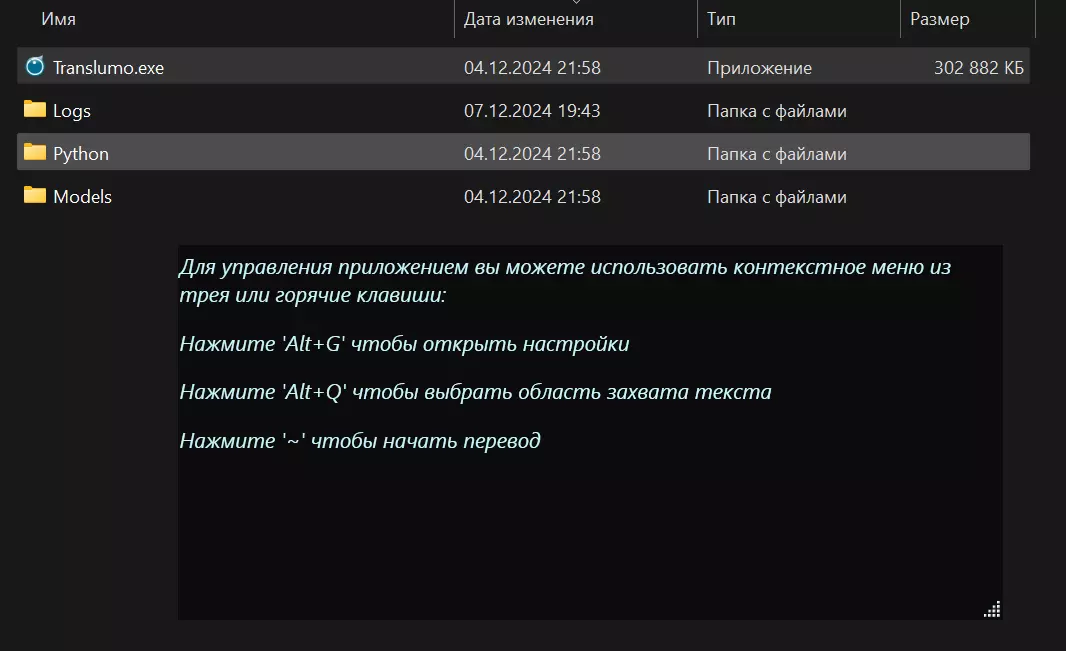The image size is (1066, 651).
Task: Click the 'Alt+Q' capture area hint line
Action: click(x=475, y=392)
